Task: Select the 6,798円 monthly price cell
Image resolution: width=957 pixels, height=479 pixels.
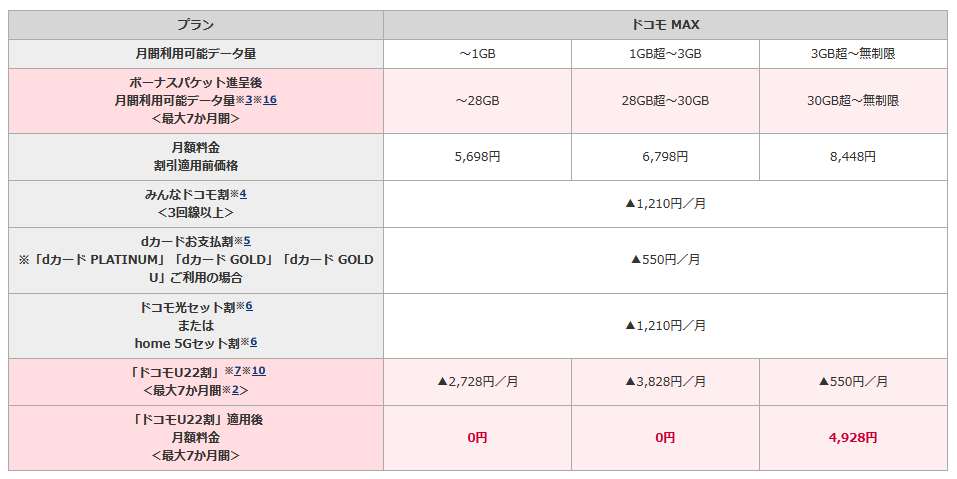Action: [665, 156]
